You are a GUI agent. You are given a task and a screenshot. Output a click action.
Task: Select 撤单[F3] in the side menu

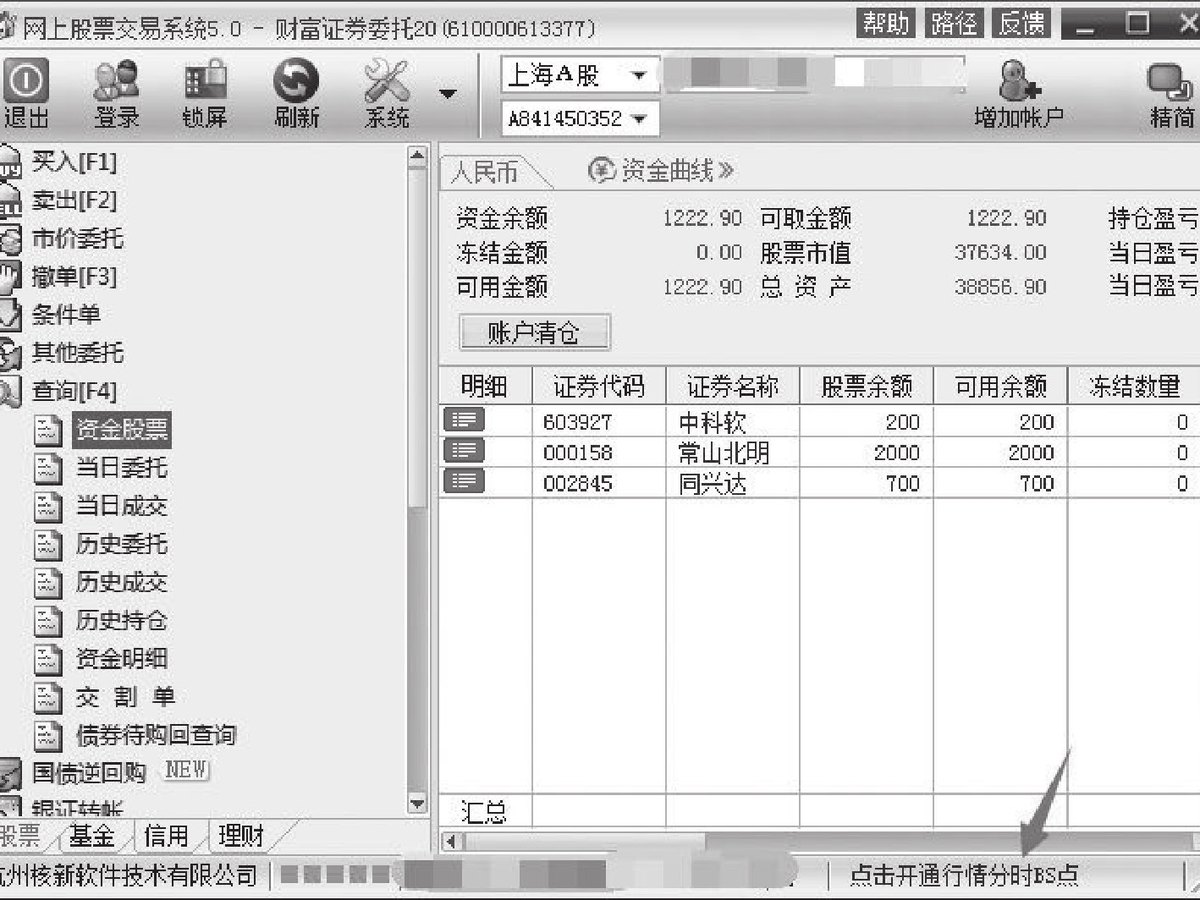tap(73, 277)
